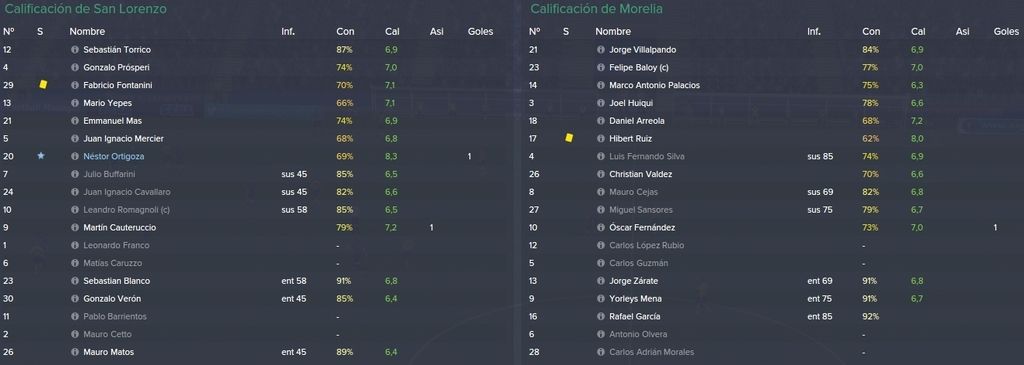Select info icon next to Hibert Ruiz
The height and width of the screenshot is (365, 1024).
click(x=601, y=138)
